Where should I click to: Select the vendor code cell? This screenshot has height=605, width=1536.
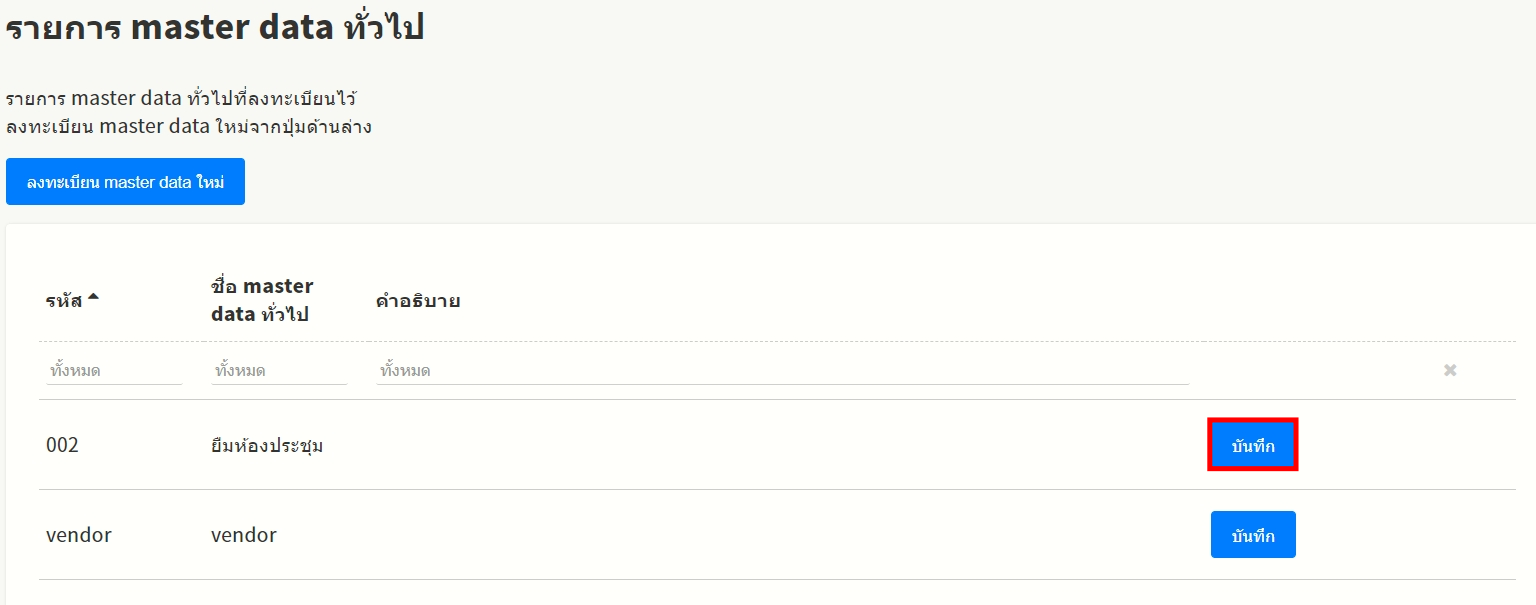(x=79, y=535)
